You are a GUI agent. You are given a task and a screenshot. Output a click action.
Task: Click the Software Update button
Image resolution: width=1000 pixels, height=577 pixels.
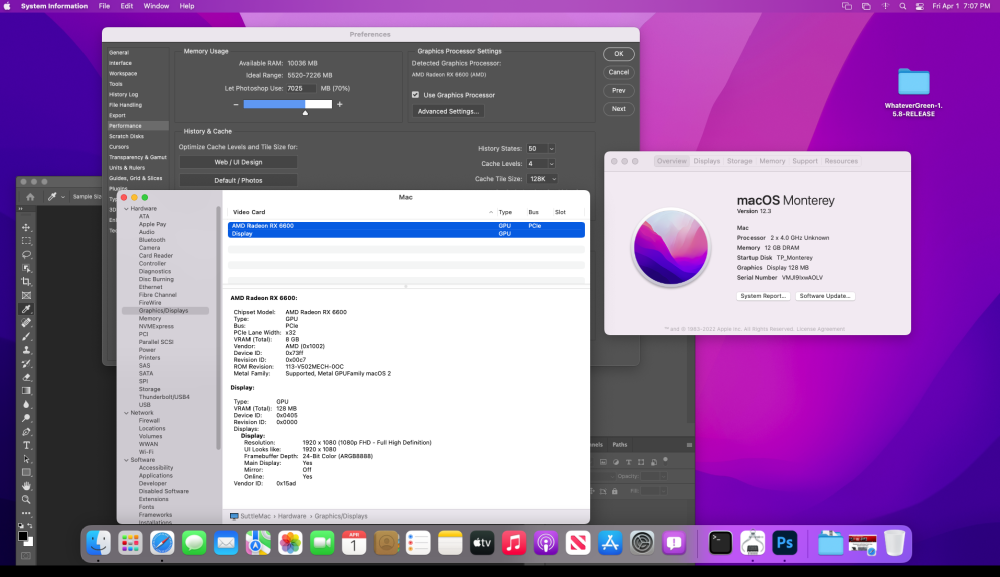pyautogui.click(x=825, y=296)
